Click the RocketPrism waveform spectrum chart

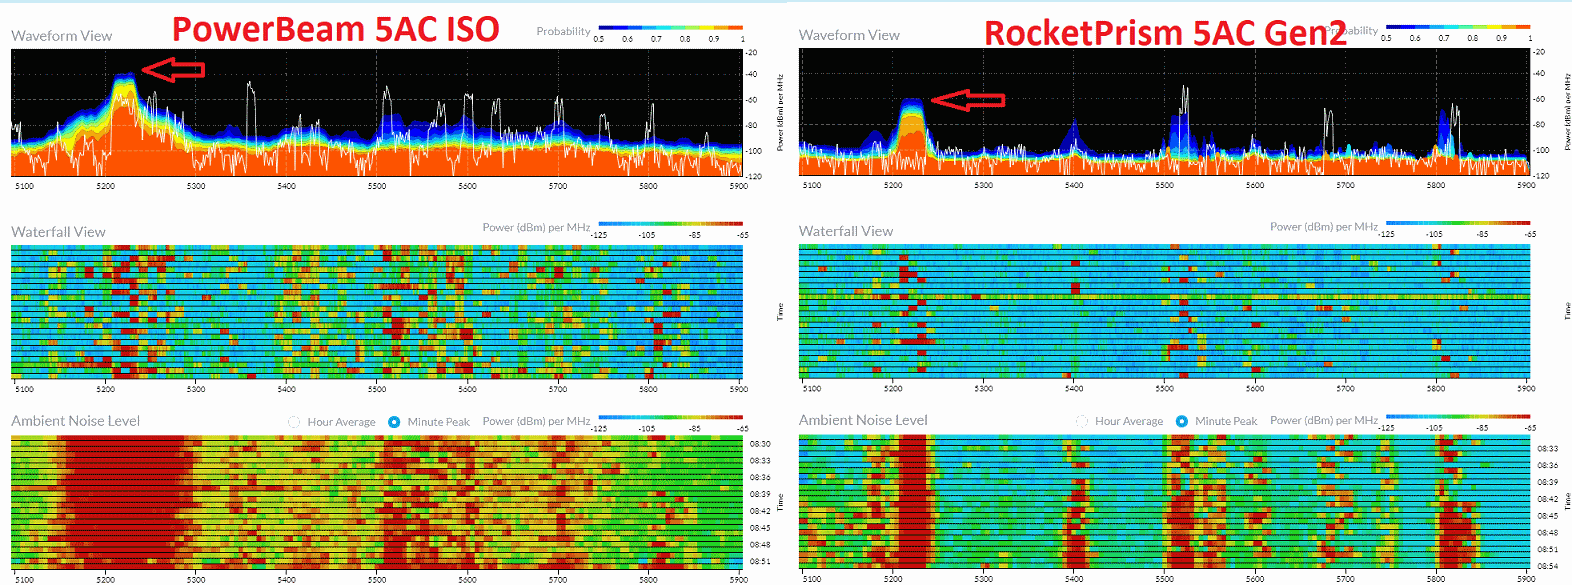[x=1165, y=112]
